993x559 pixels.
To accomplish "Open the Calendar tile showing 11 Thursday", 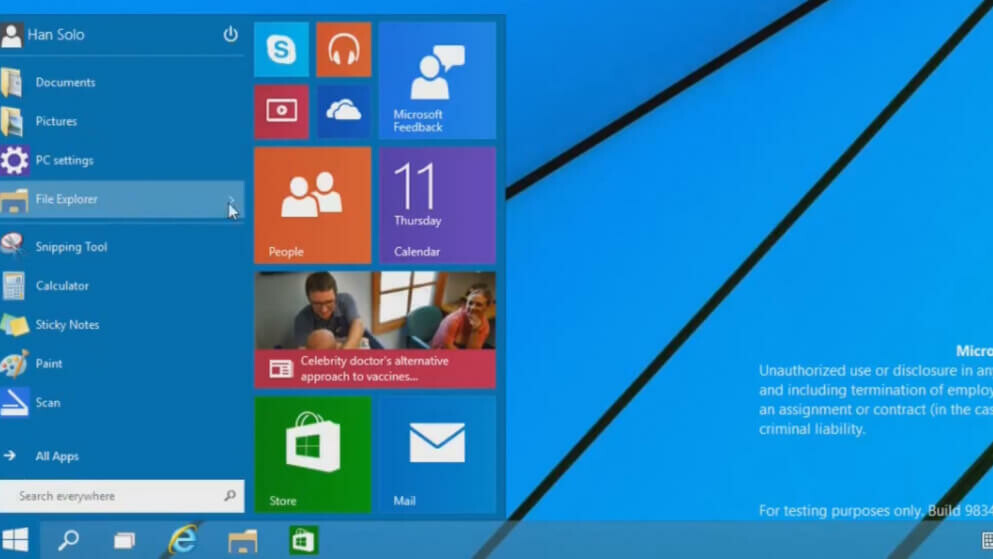I will [437, 205].
